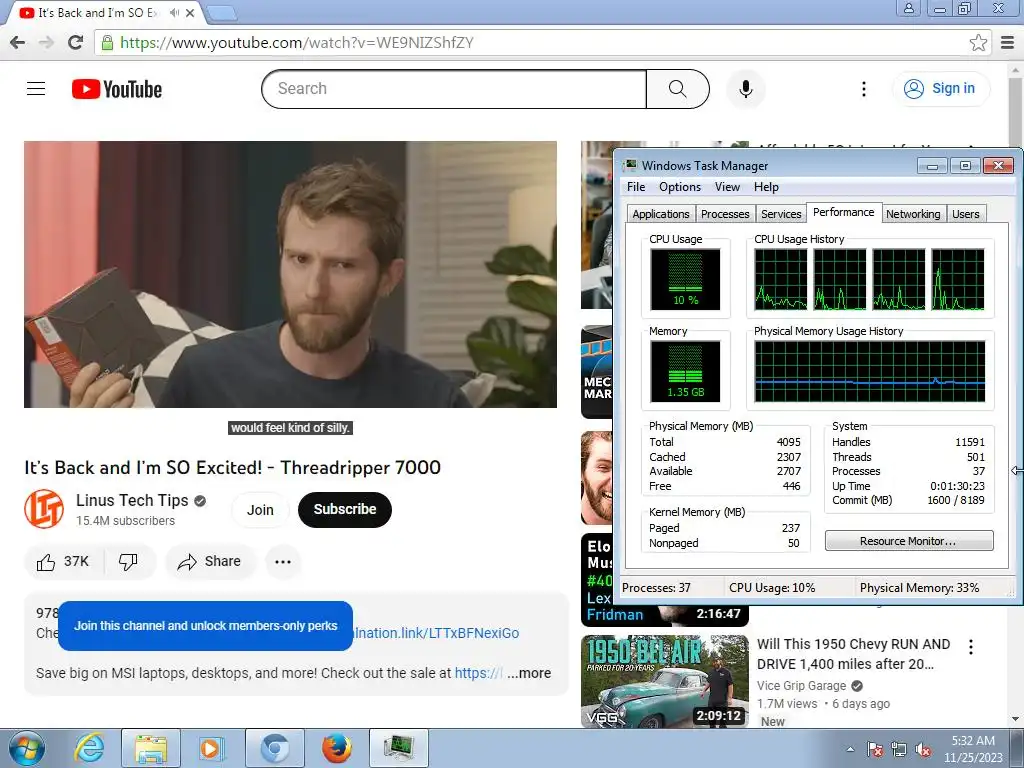Open the YouTube guide hamburger menu
Viewport: 1024px width, 768px height.
[x=36, y=88]
